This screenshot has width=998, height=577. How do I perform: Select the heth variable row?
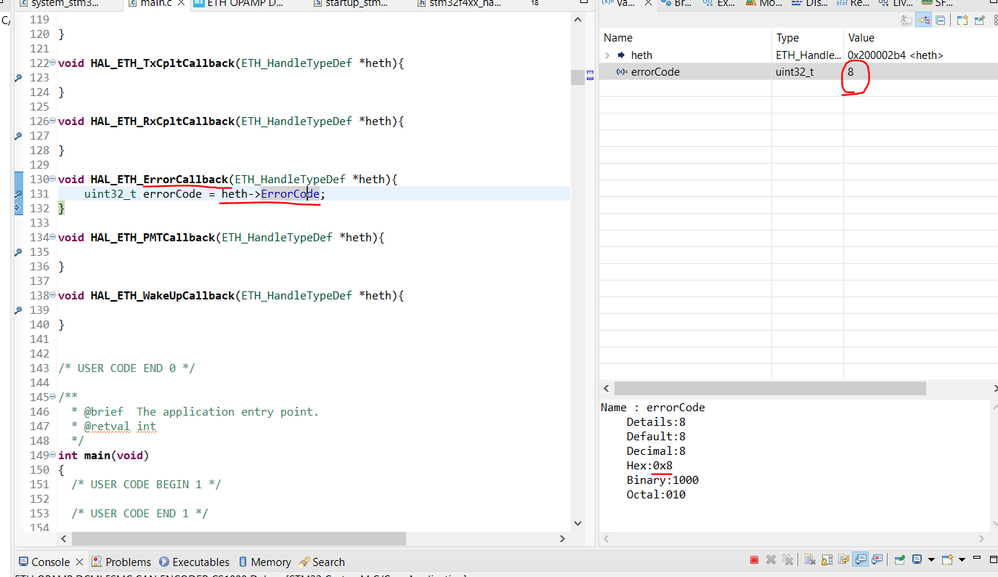(x=798, y=55)
